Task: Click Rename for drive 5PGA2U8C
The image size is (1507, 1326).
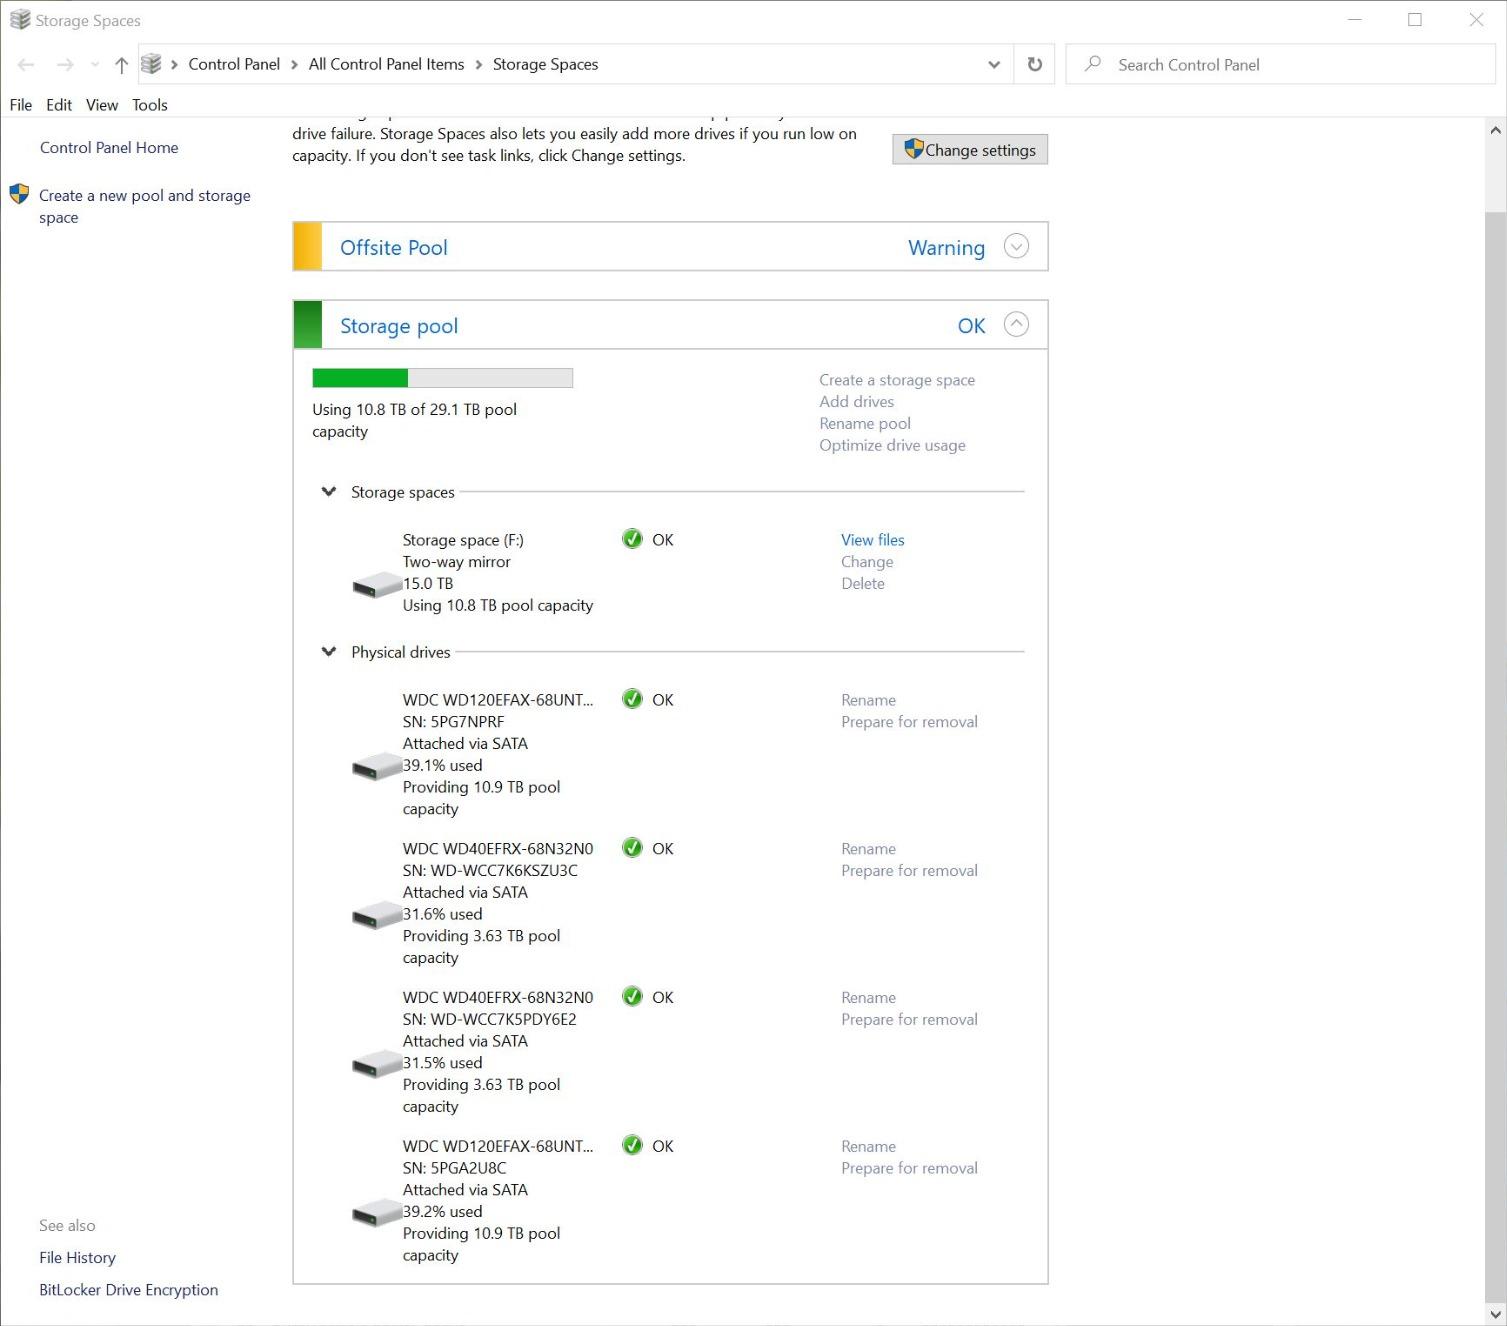Action: click(x=868, y=1146)
